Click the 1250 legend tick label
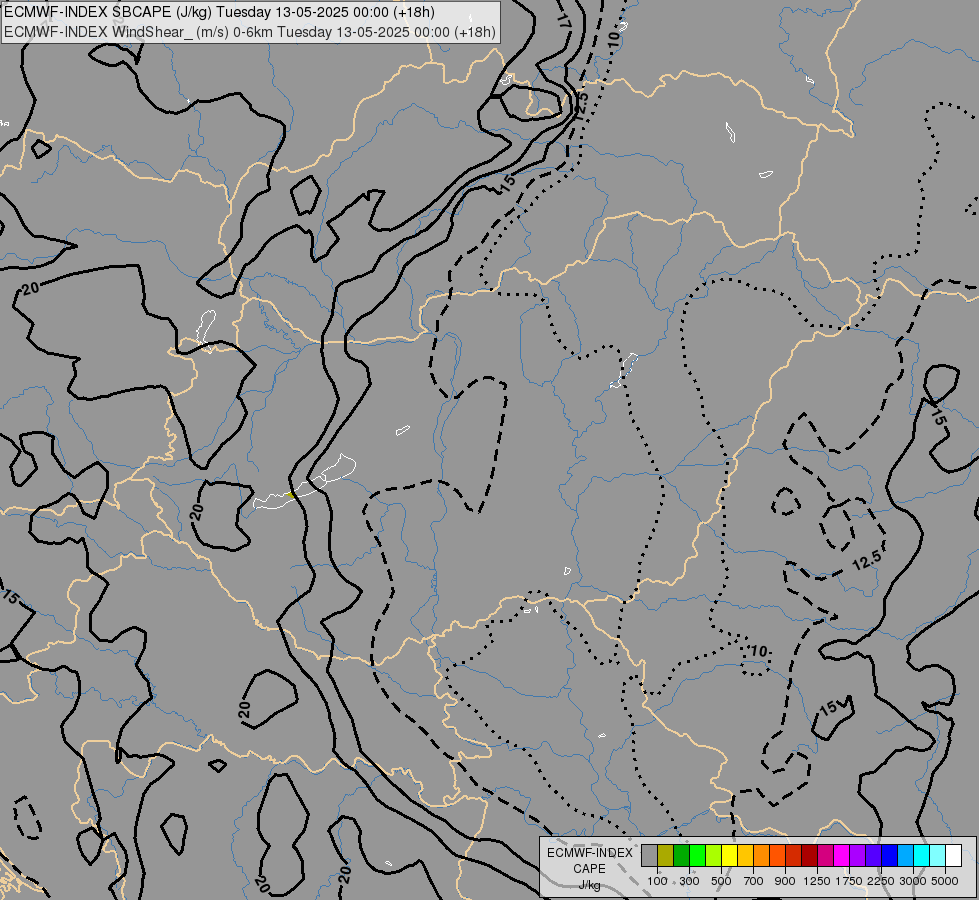This screenshot has width=979, height=900. click(x=817, y=881)
